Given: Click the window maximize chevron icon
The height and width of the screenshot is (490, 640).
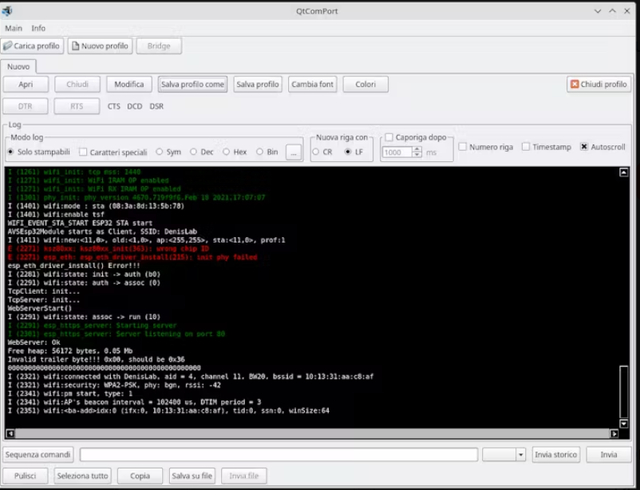Looking at the screenshot, I should (612, 11).
